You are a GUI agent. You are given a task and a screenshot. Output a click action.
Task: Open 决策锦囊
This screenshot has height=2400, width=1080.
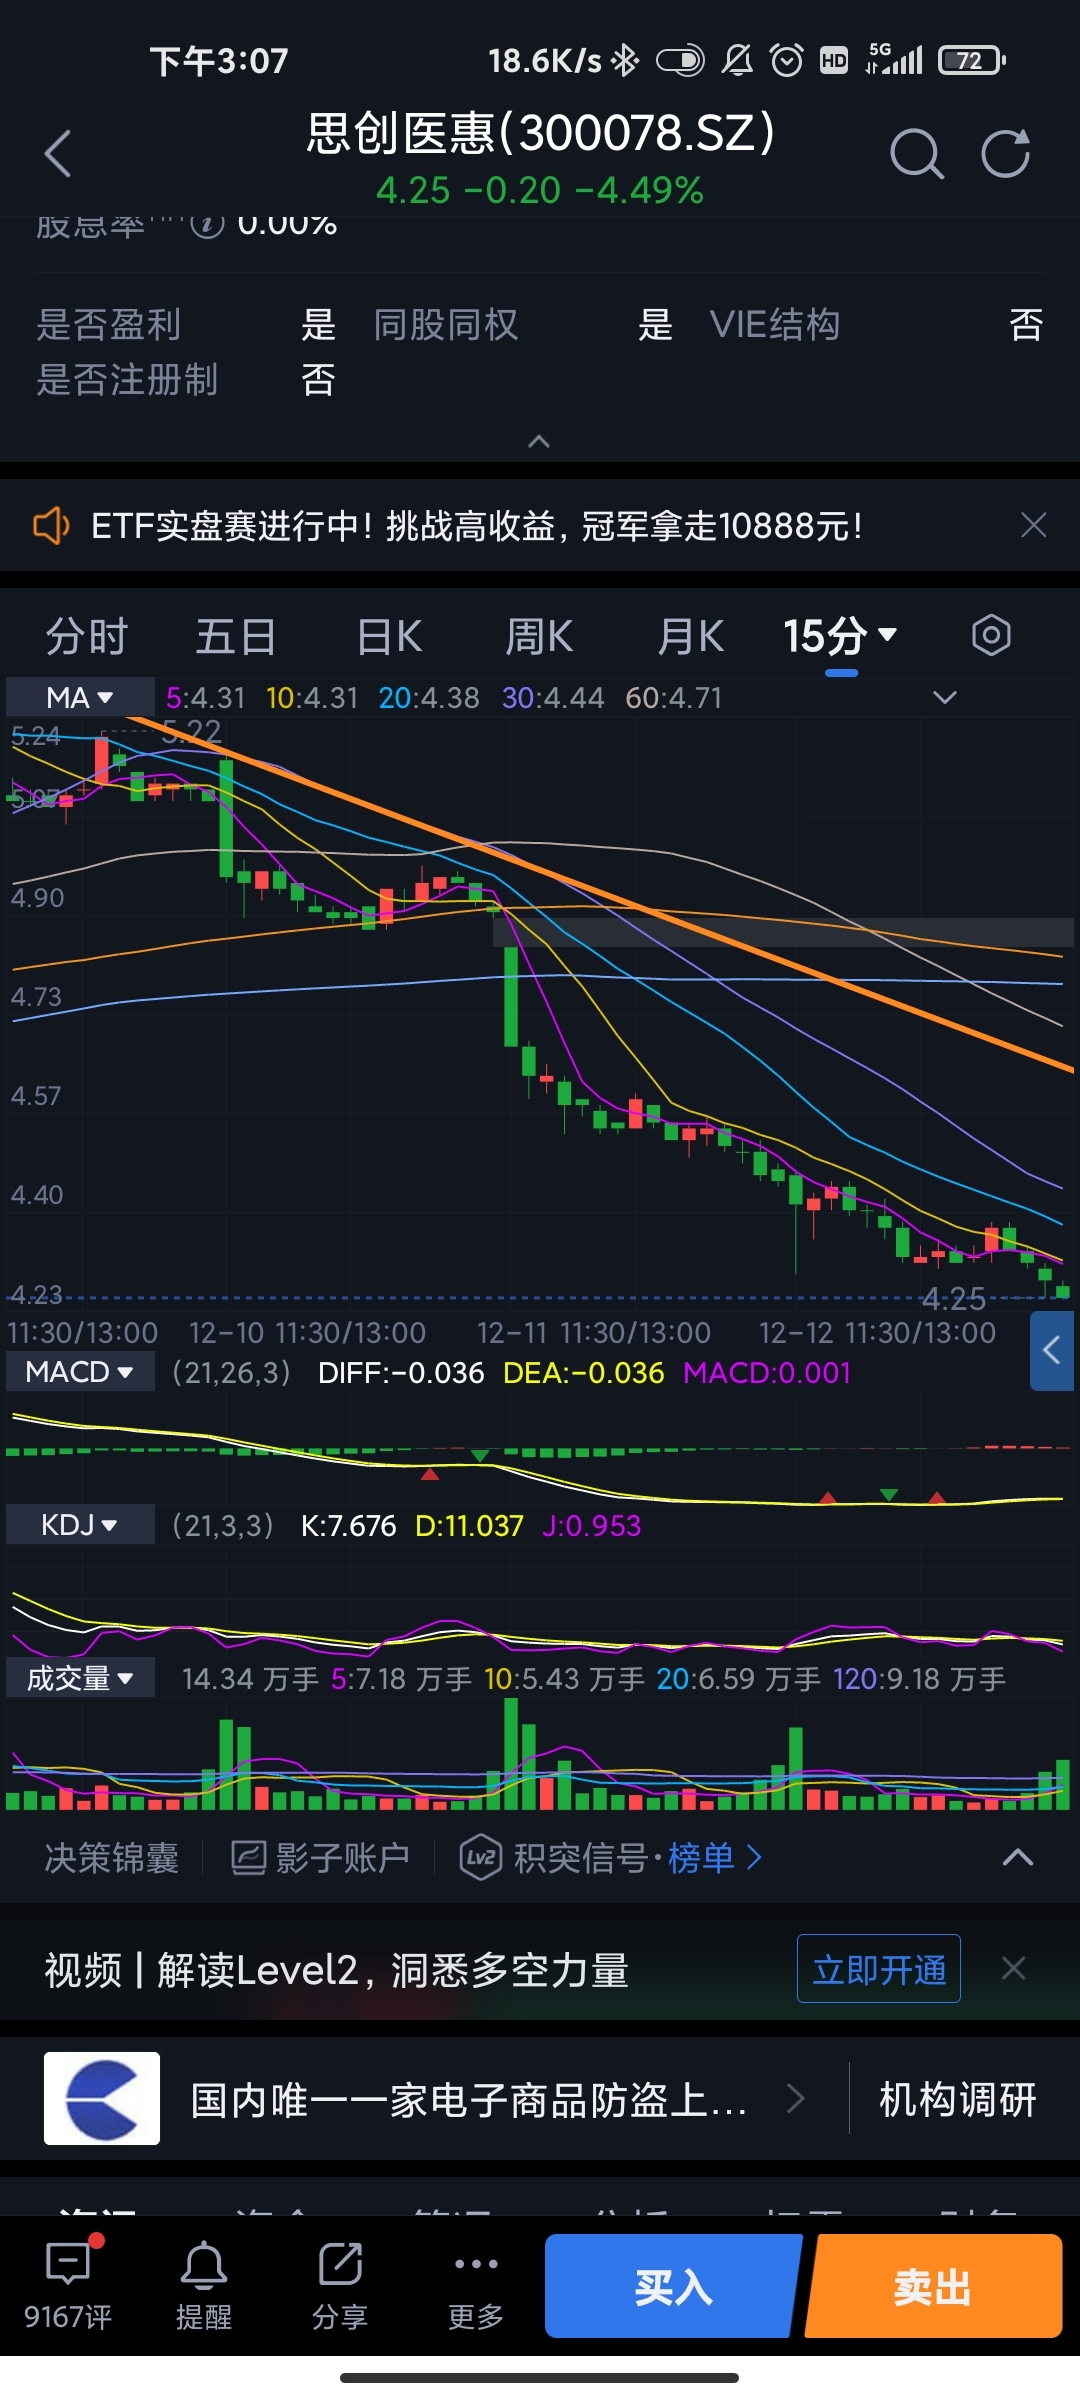point(112,1858)
